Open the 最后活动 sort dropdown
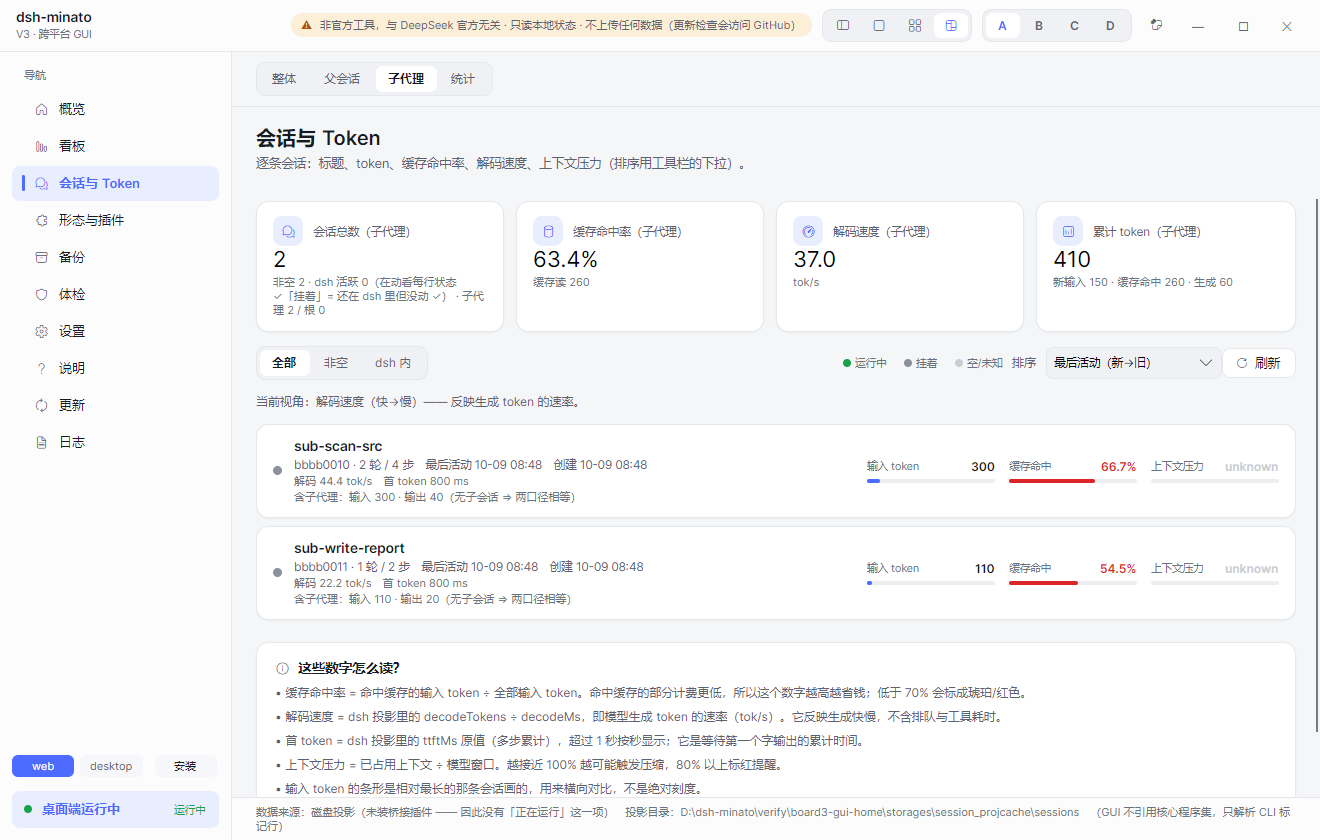Image resolution: width=1320 pixels, height=840 pixels. pyautogui.click(x=1133, y=363)
